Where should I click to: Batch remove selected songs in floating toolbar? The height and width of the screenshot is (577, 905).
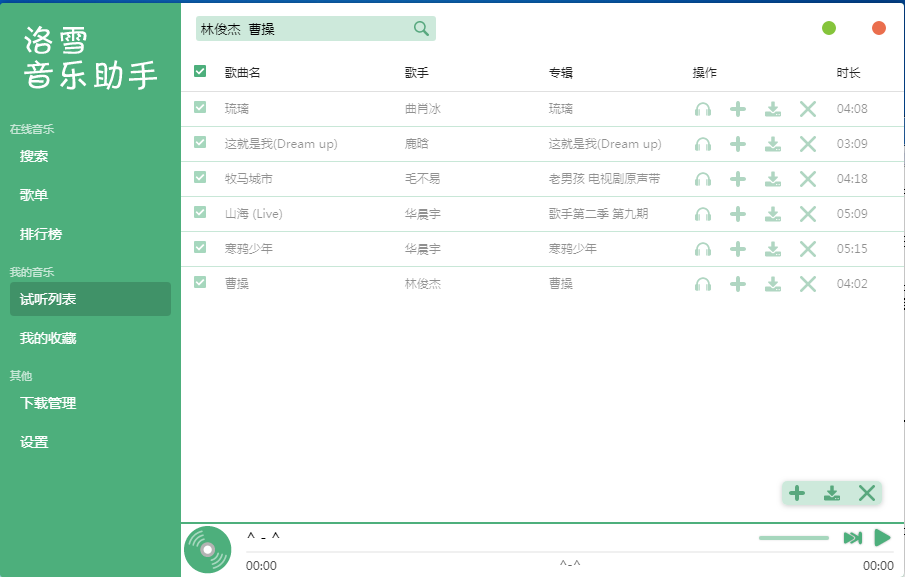(867, 493)
